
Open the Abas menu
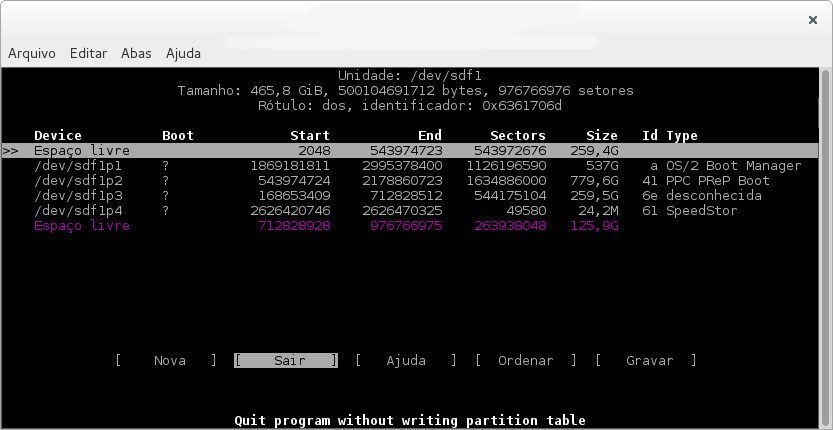point(136,54)
